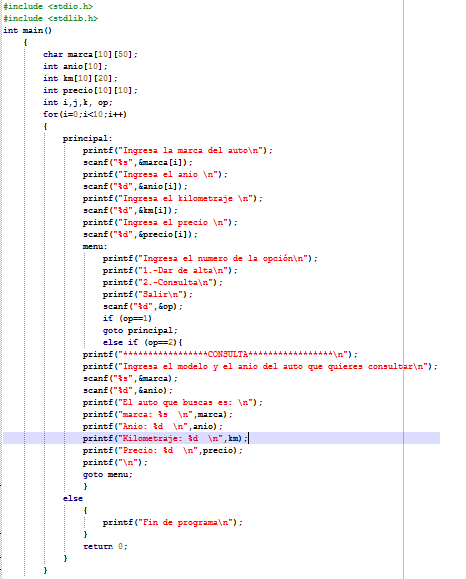Click the scanf '&anio[i]' line

pos(135,186)
